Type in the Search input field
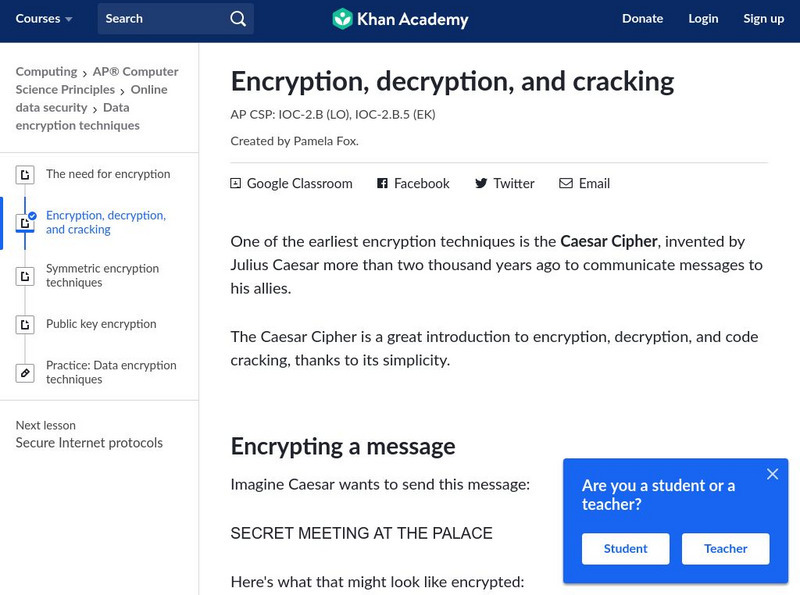Viewport: 800px width, 595px height. click(x=160, y=19)
